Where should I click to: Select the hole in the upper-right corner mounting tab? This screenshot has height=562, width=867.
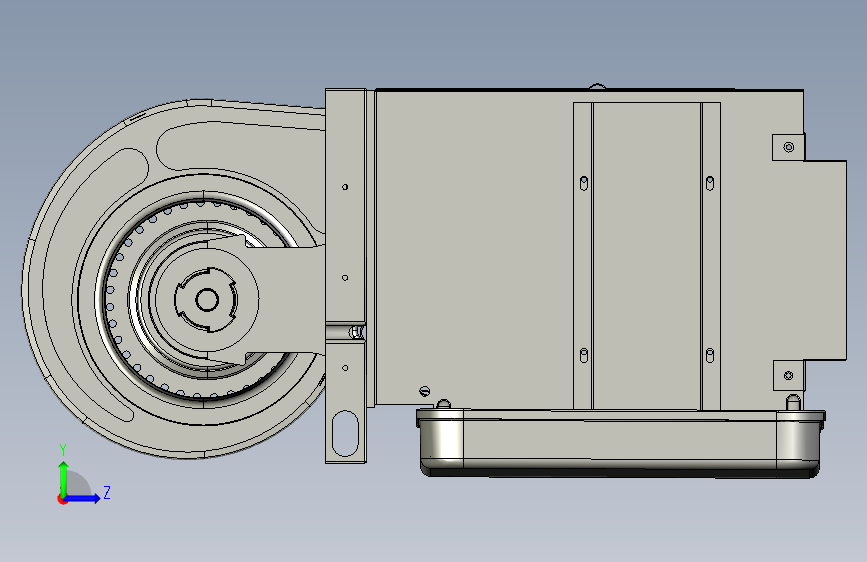coord(789,147)
